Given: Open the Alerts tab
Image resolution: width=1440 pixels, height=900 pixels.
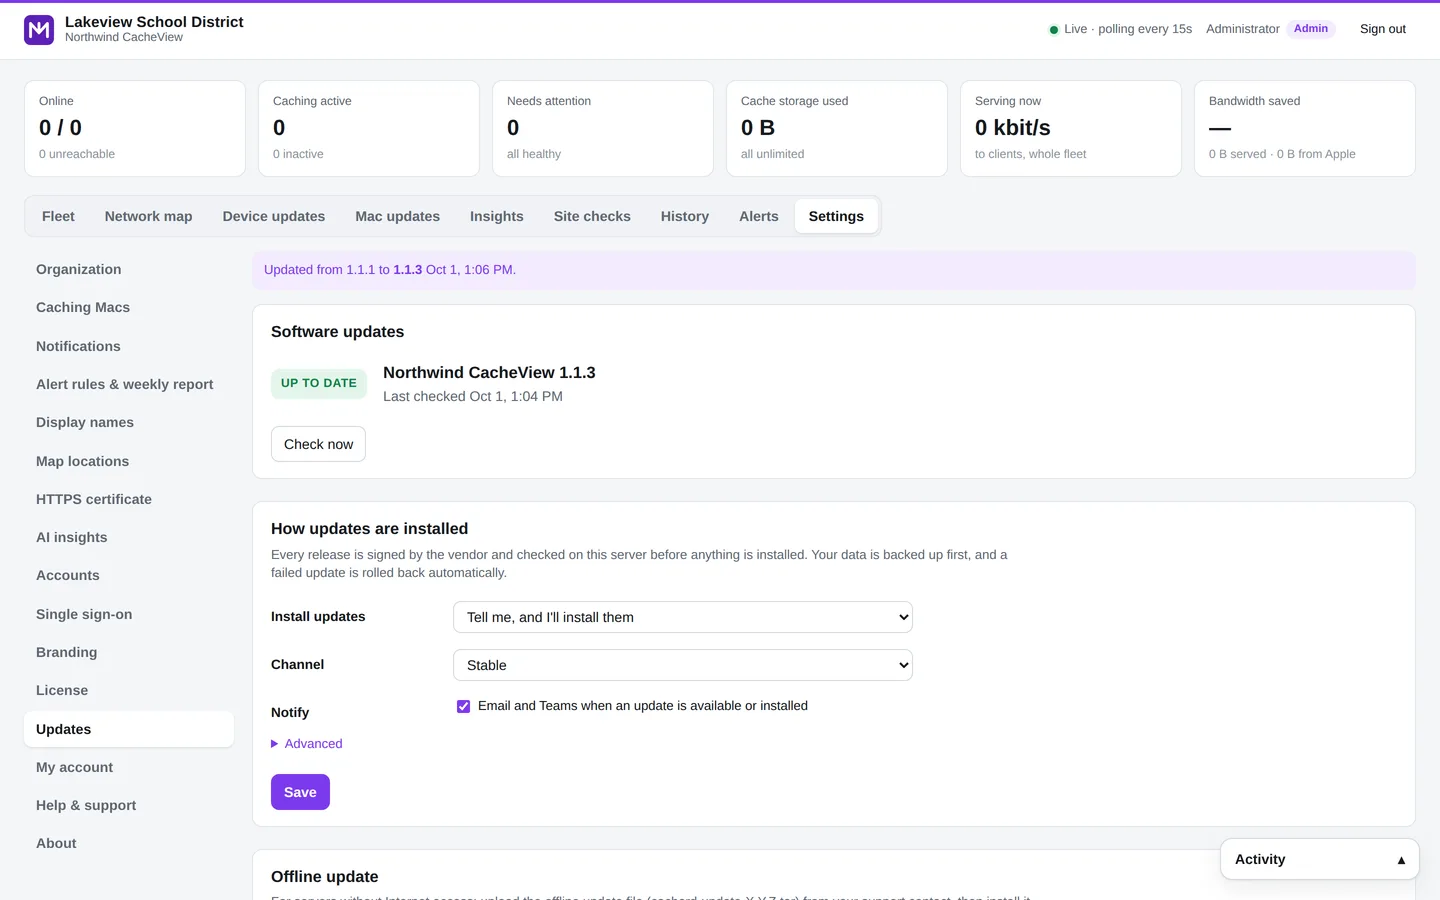Looking at the screenshot, I should [759, 216].
